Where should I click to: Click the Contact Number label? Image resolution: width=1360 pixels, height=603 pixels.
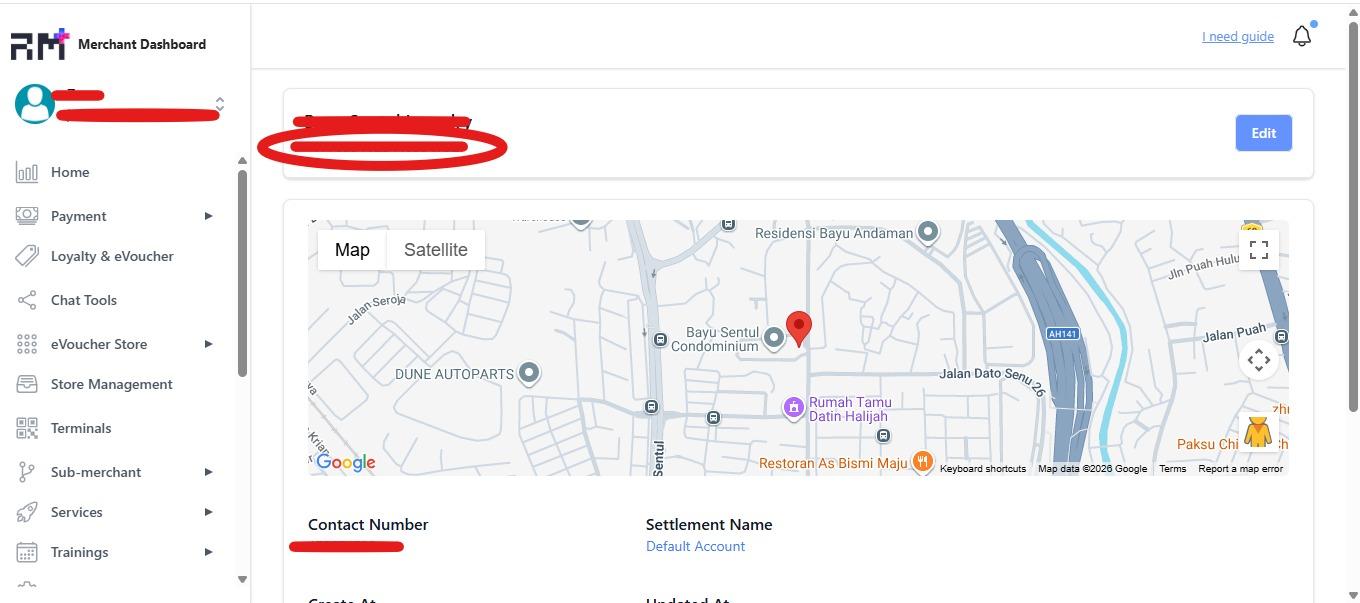click(x=368, y=524)
